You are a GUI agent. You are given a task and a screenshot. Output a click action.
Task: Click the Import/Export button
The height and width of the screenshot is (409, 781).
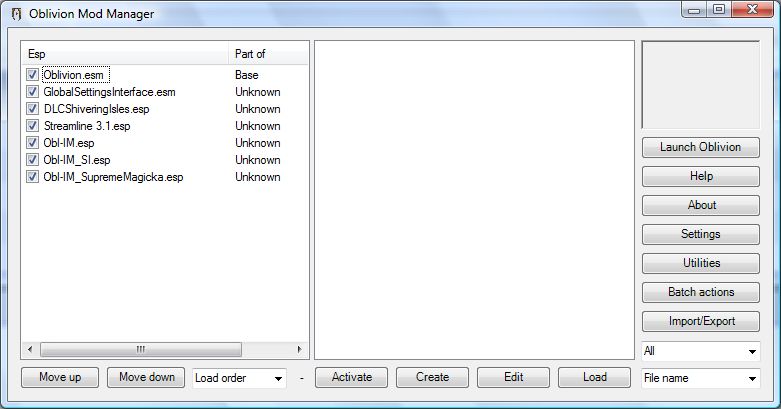click(x=700, y=321)
